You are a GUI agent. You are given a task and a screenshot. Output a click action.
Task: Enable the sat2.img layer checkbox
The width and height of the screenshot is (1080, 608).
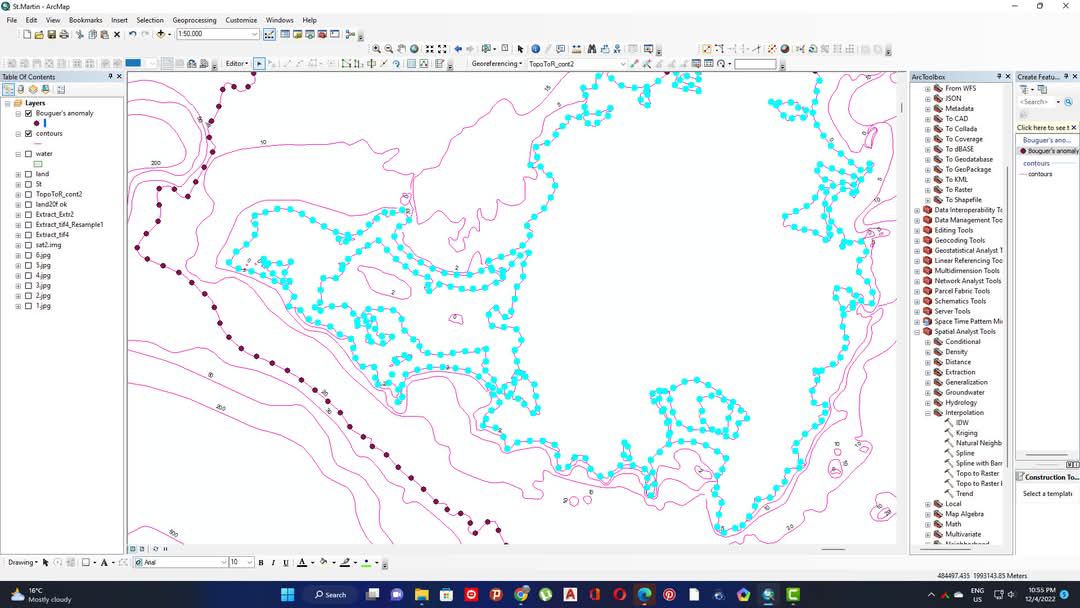point(28,245)
